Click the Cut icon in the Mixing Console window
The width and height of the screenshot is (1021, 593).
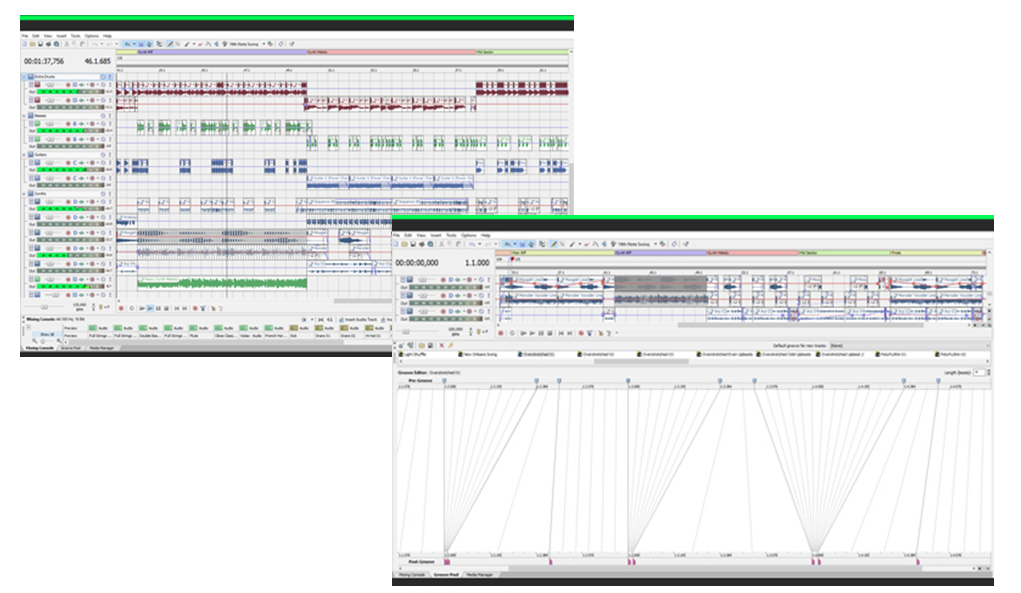pyautogui.click(x=66, y=44)
